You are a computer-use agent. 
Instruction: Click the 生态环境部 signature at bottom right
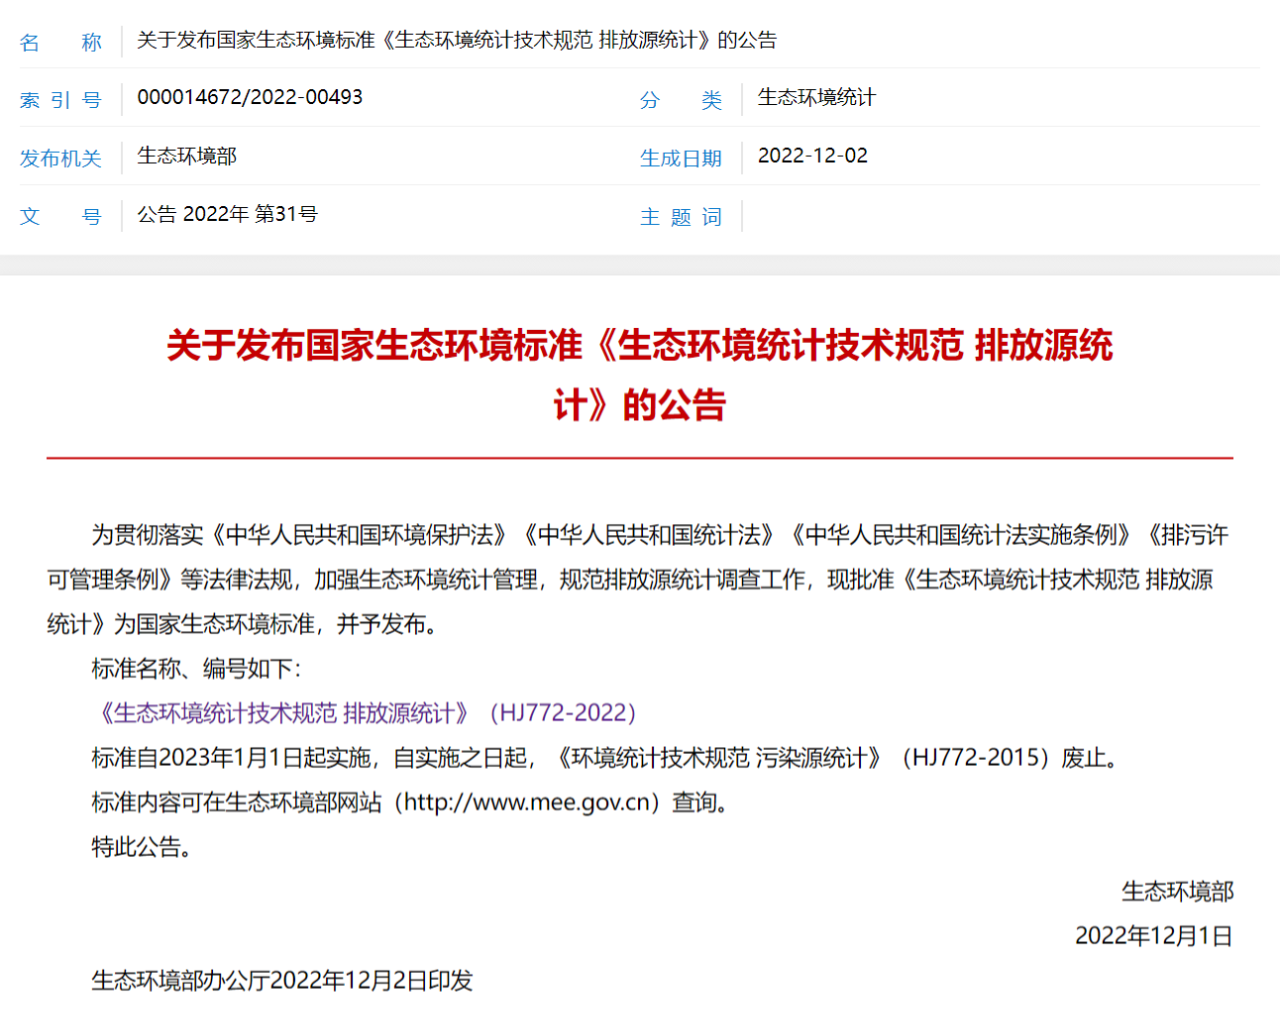coord(1177,891)
